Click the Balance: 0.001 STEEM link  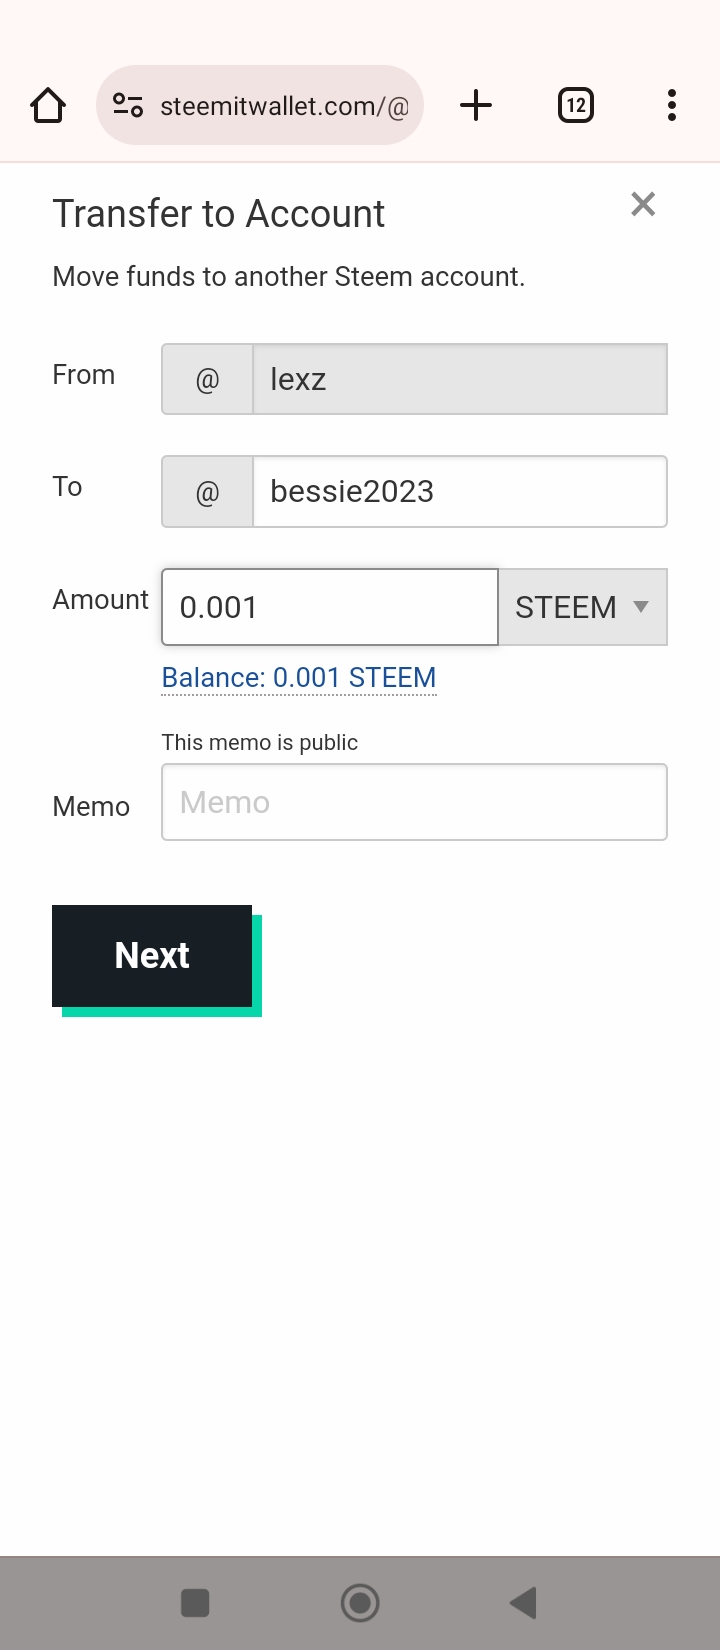(x=299, y=677)
